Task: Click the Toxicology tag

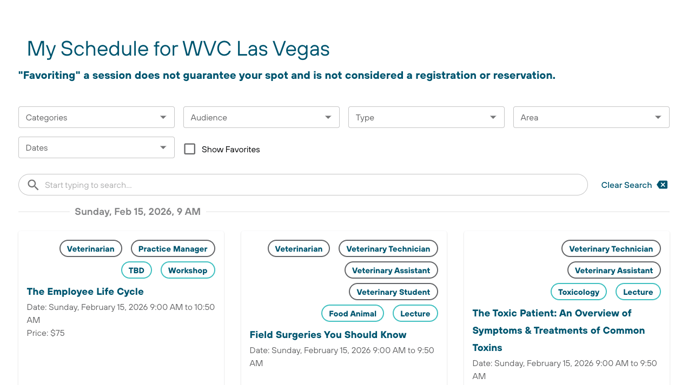Action: coord(578,292)
